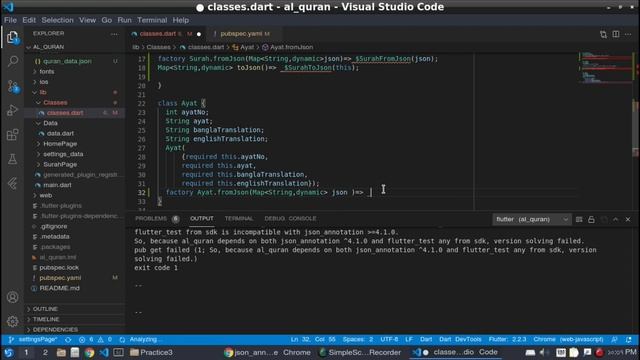Switch to workspace 2 in taskbar
Image resolution: width=640 pixels, height=360 pixels.
coord(45,352)
